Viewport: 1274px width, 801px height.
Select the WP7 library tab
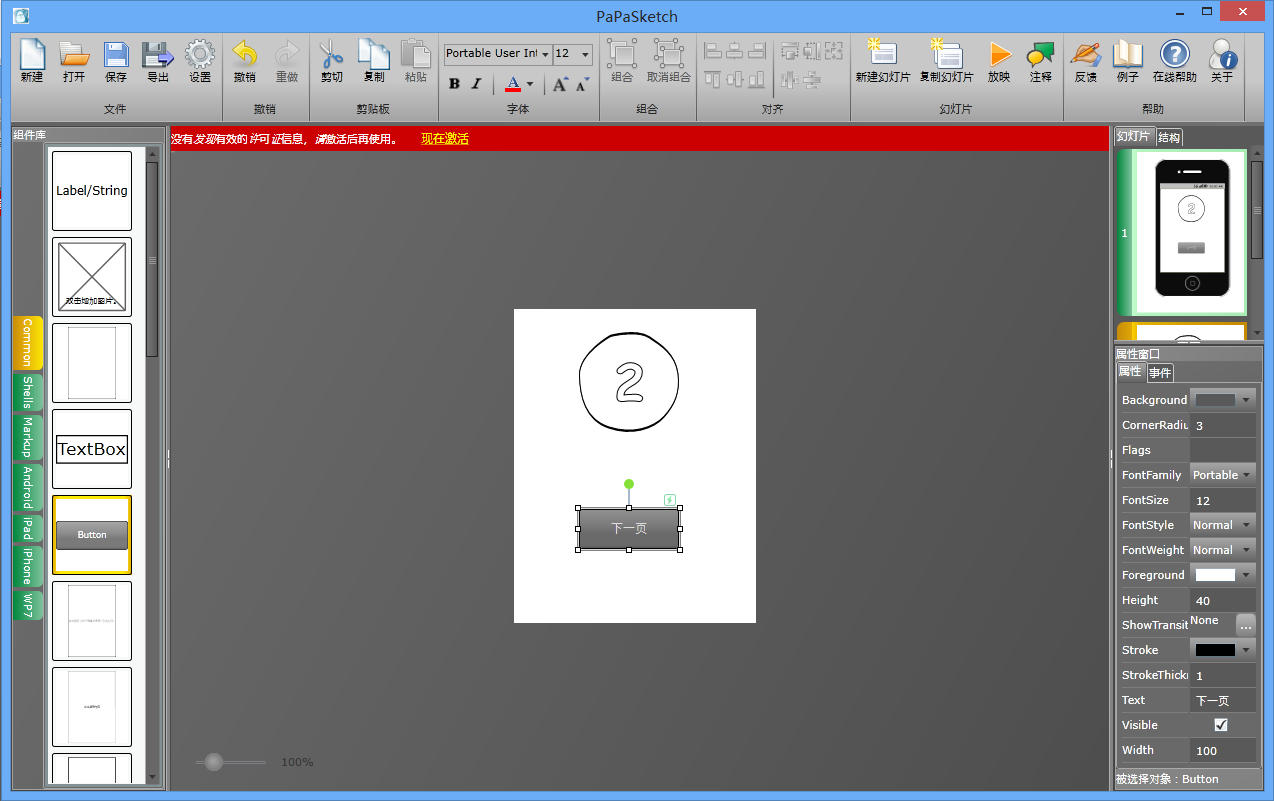tap(28, 605)
